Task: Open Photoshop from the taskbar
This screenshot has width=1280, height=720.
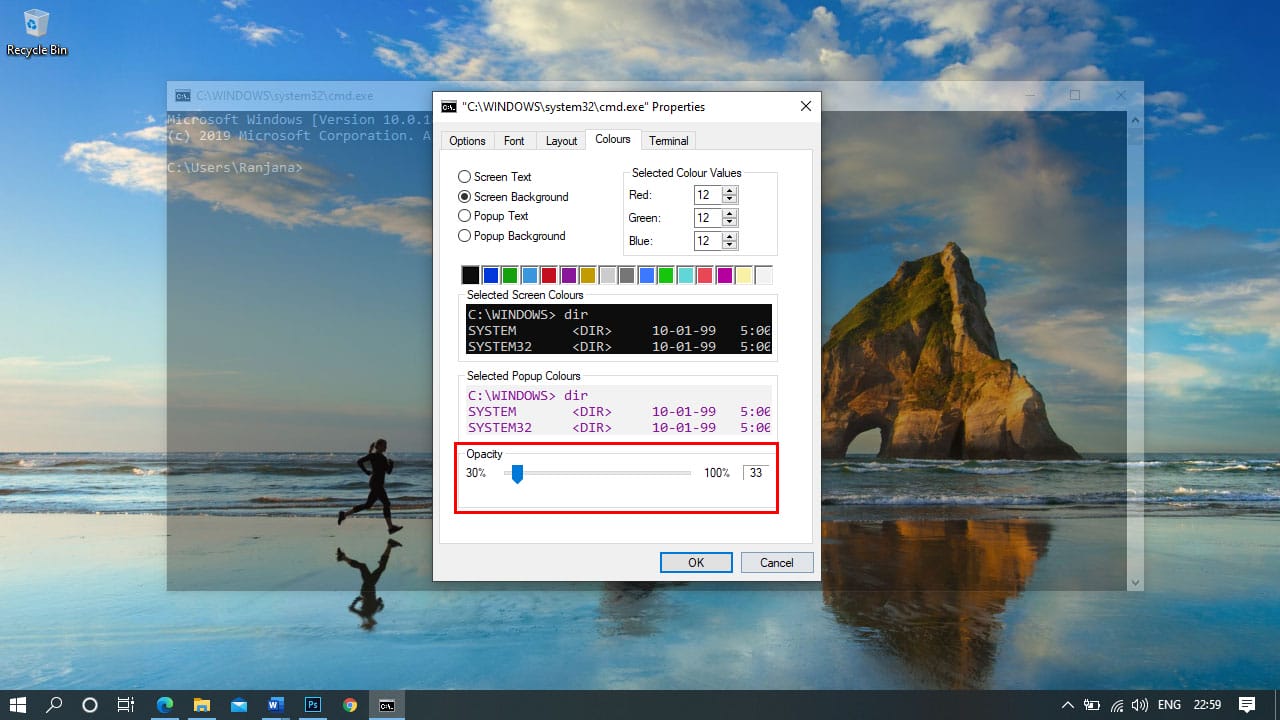Action: 312,705
